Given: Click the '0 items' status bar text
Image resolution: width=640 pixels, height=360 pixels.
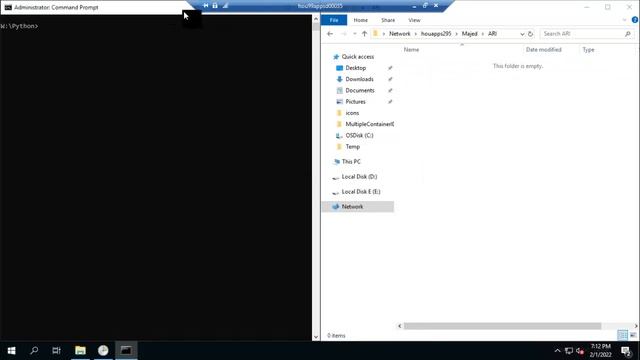Looking at the screenshot, I should pos(336,336).
